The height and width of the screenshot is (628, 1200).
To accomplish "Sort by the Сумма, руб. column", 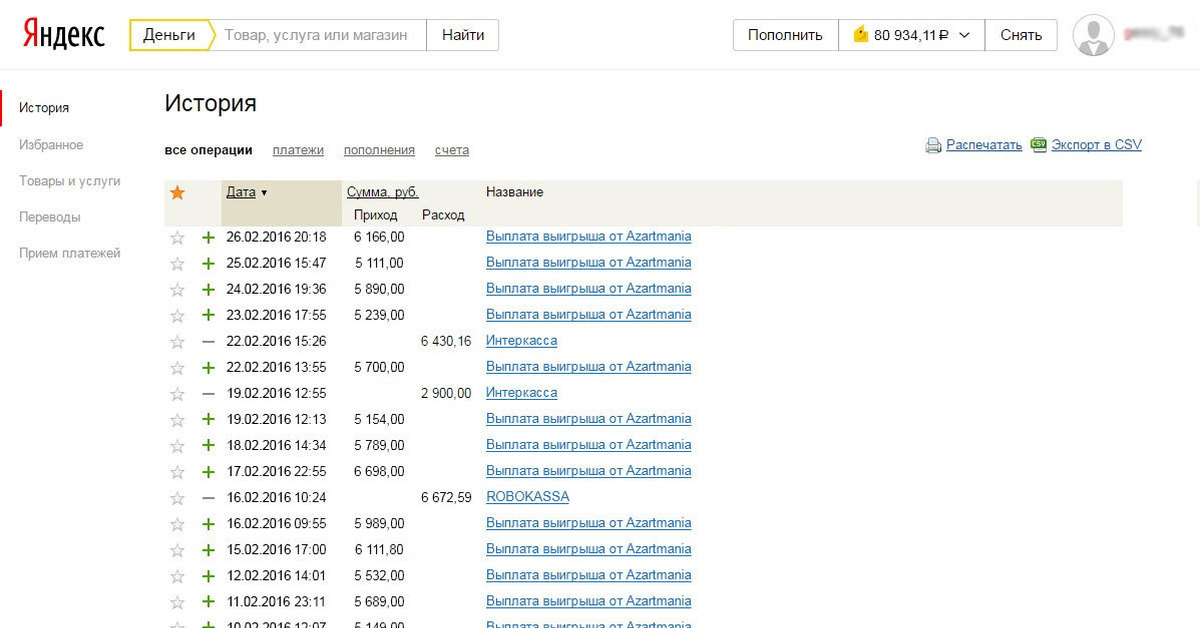I will coord(382,192).
